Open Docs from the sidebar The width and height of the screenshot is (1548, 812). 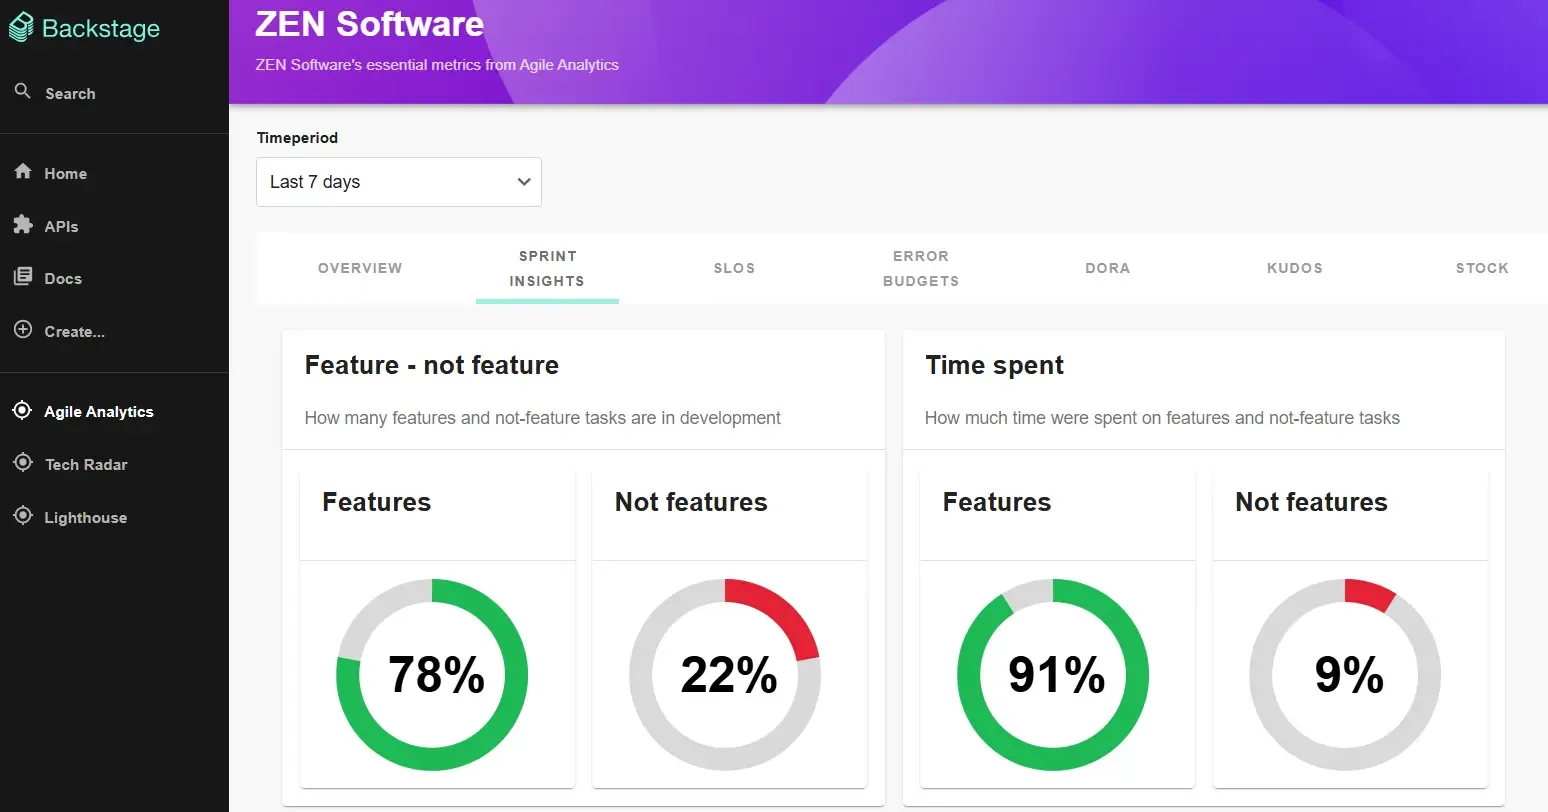(63, 278)
